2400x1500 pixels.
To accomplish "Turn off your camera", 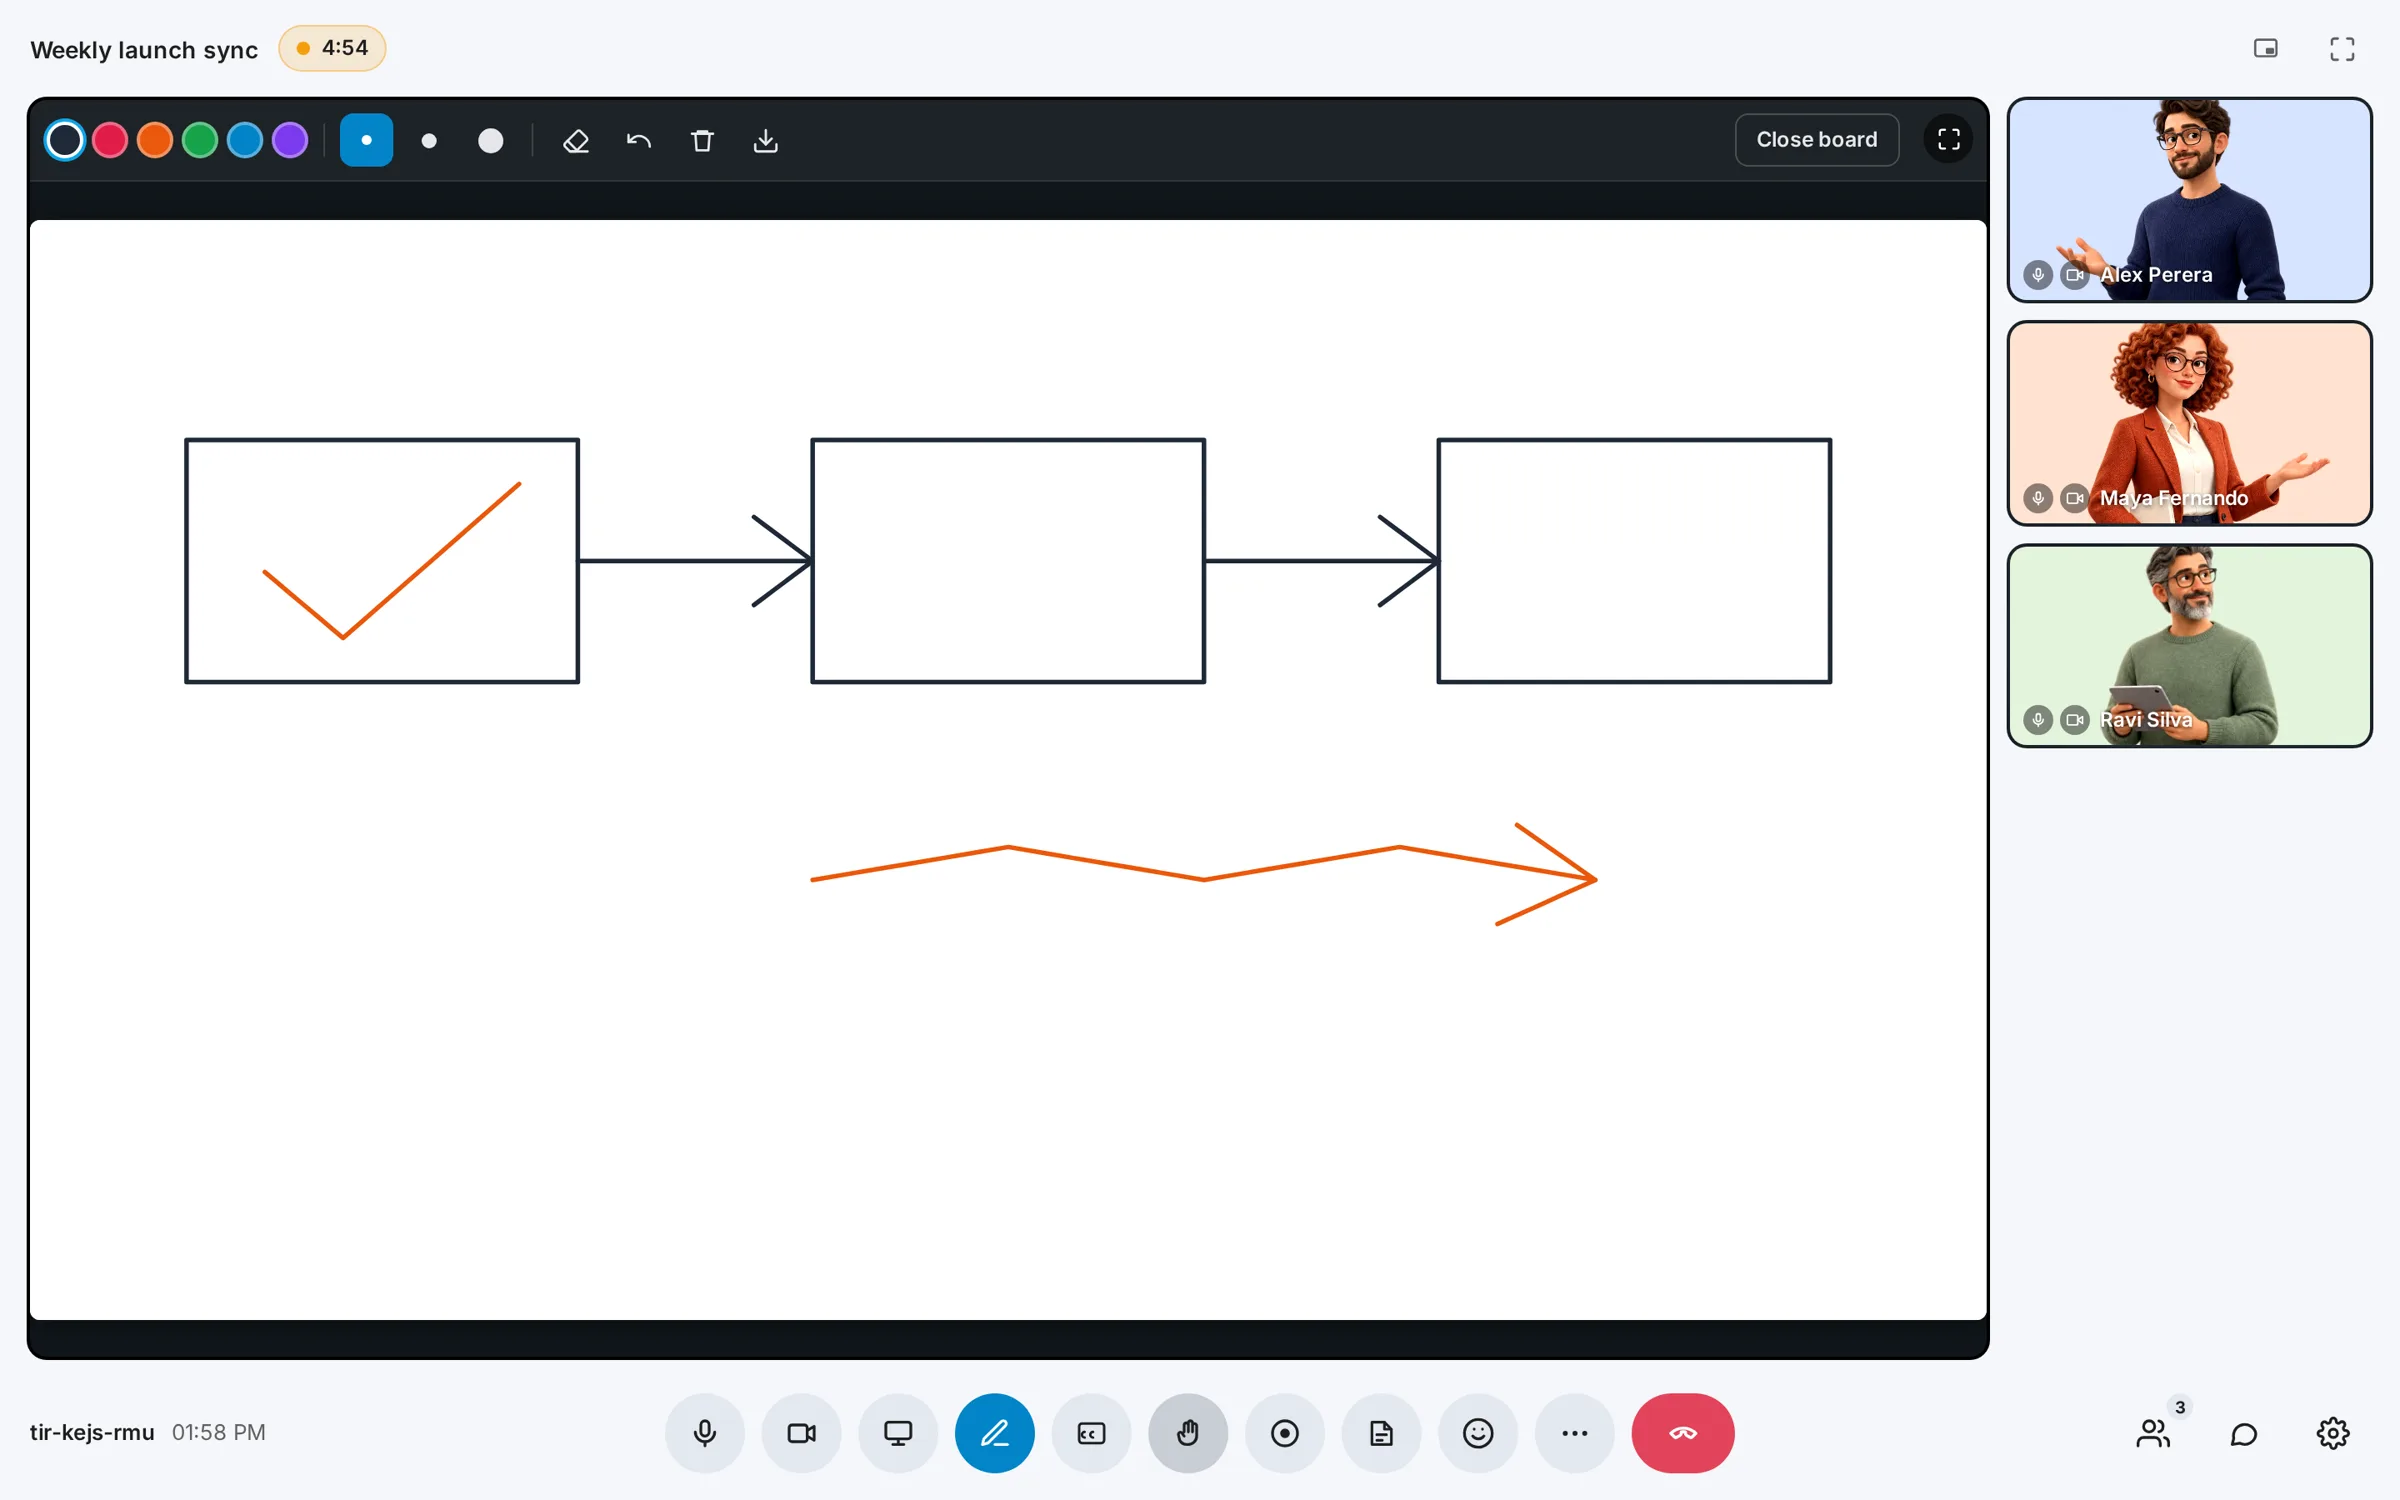I will (801, 1433).
